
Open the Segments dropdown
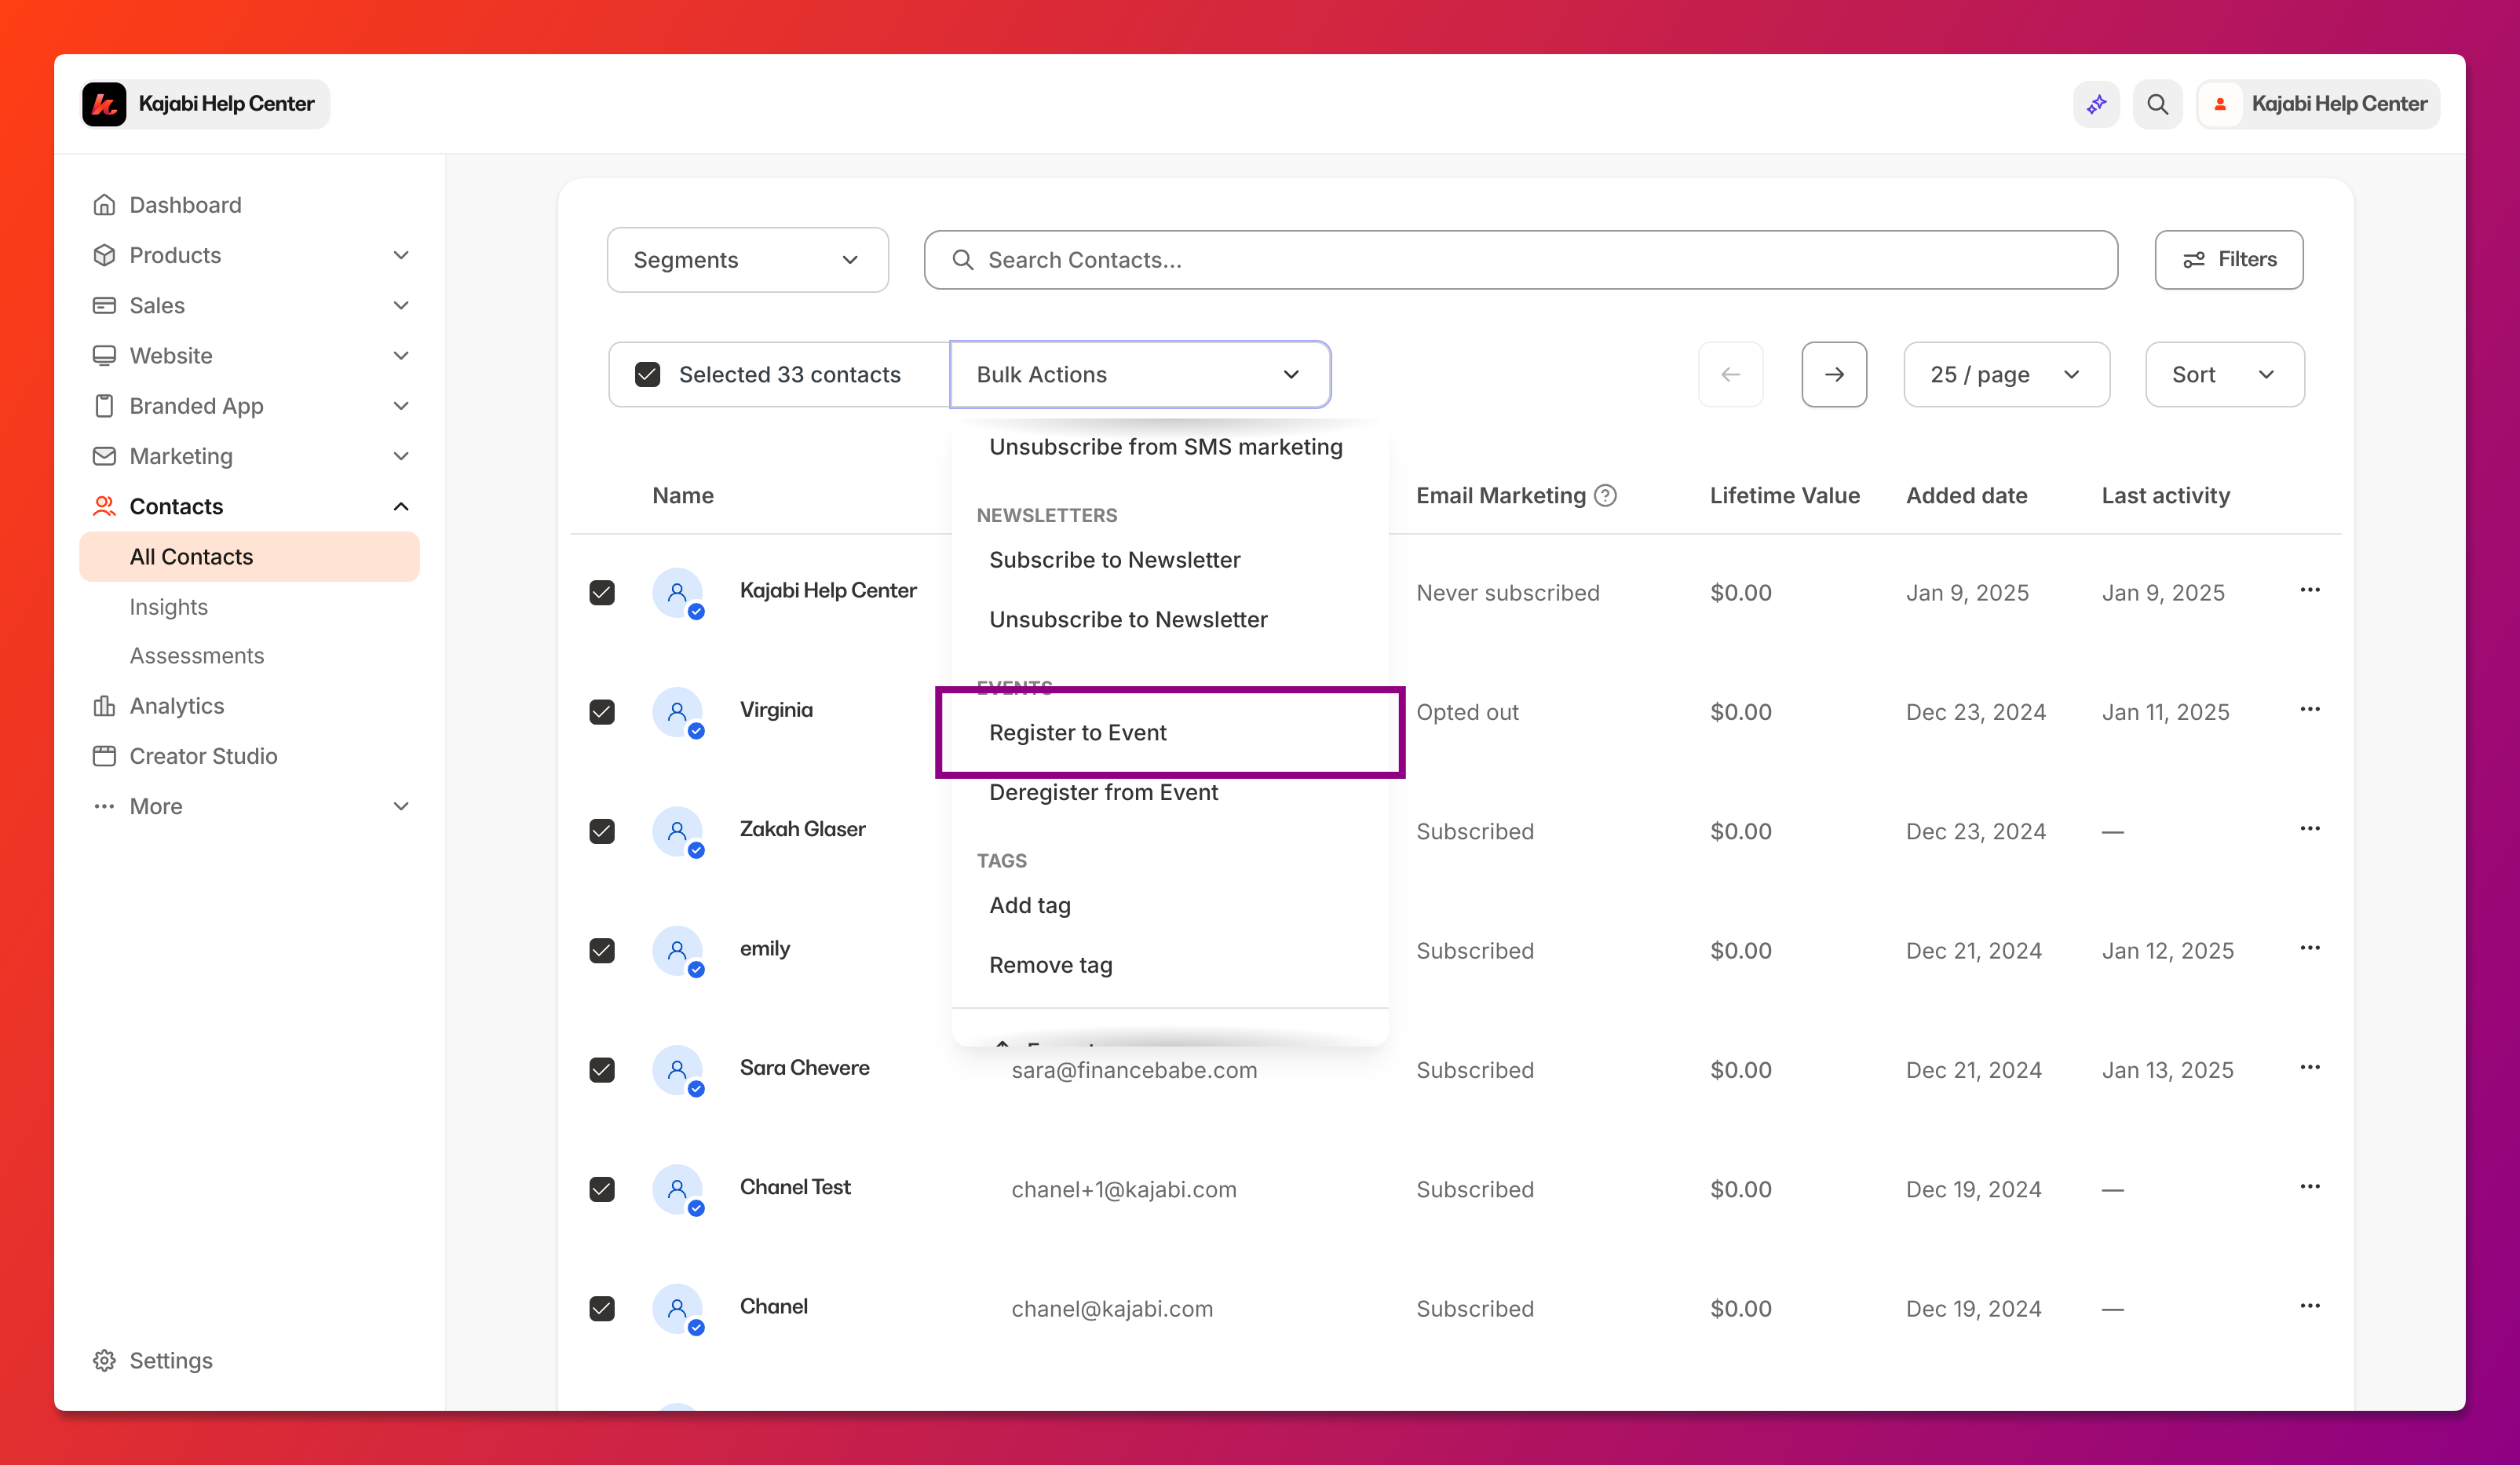[x=747, y=260]
